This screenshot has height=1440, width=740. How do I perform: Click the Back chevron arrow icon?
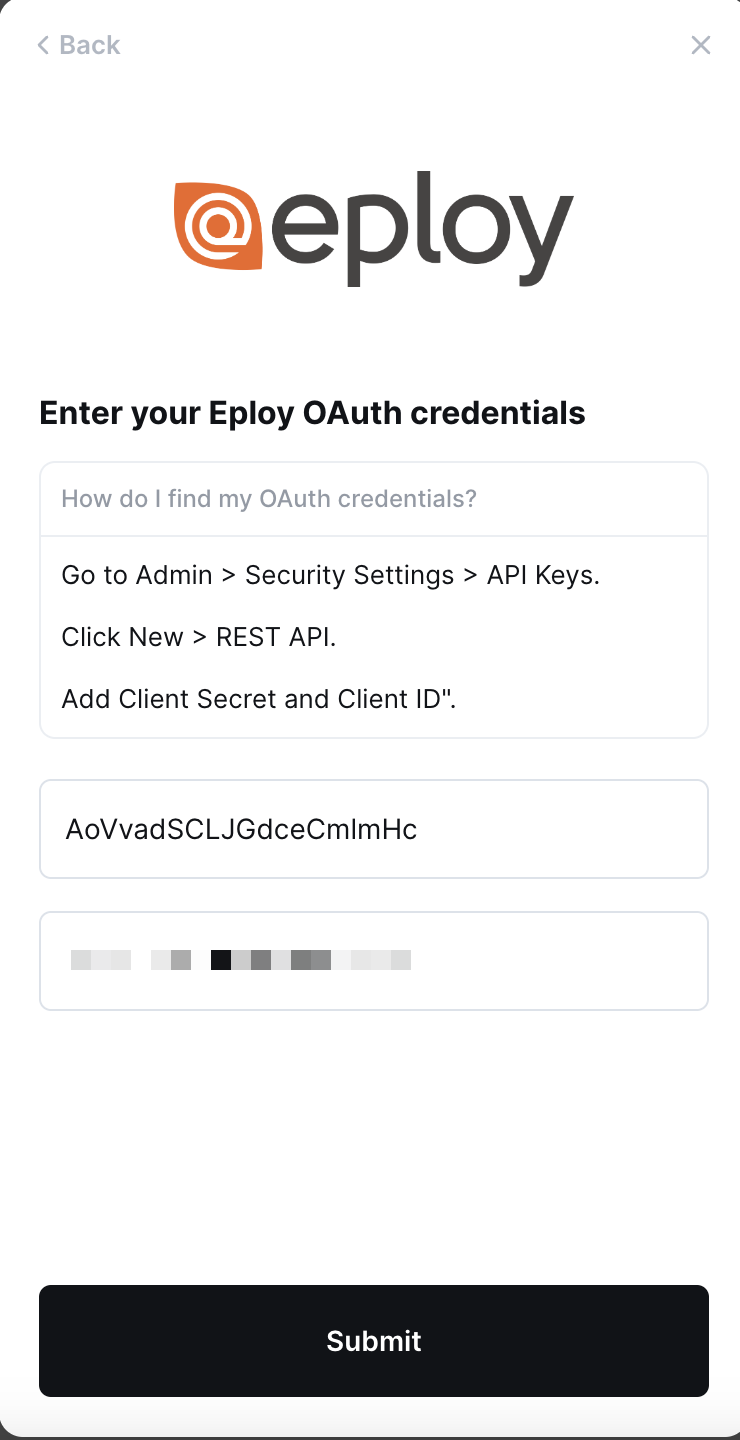(x=43, y=45)
